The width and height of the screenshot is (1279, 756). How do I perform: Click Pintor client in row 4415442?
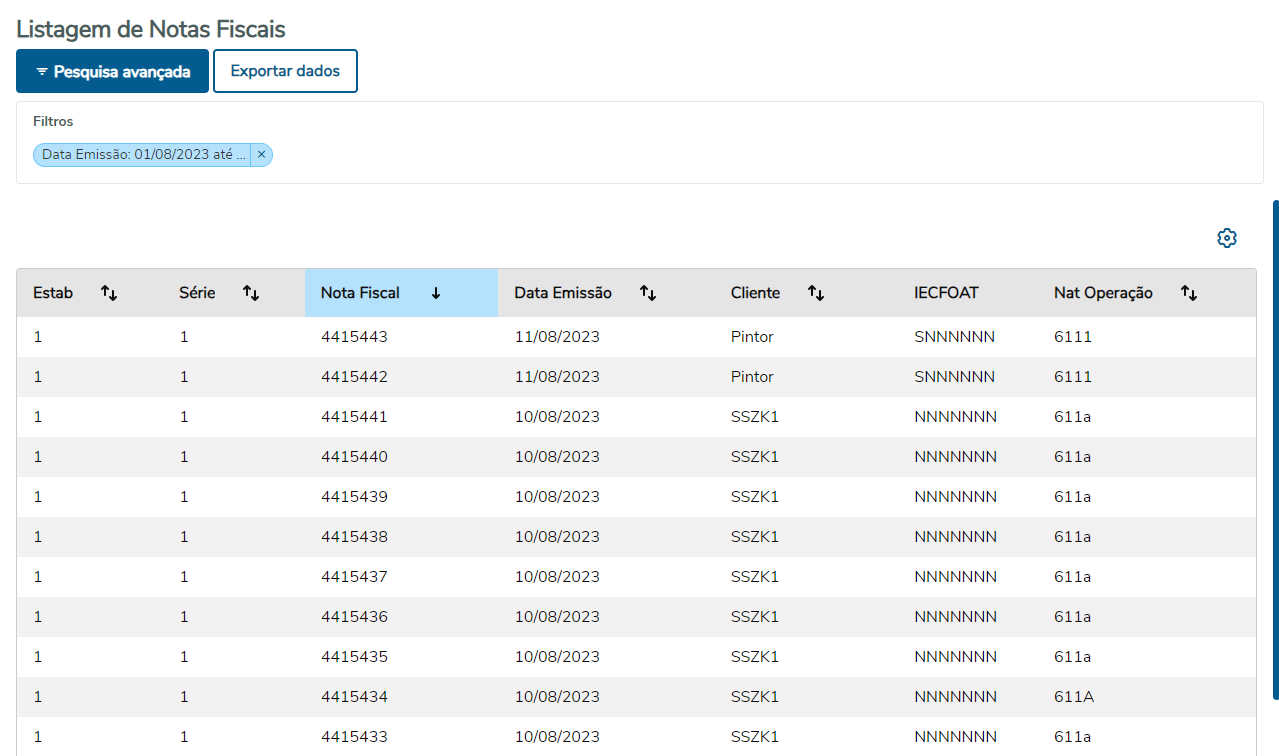pos(752,377)
